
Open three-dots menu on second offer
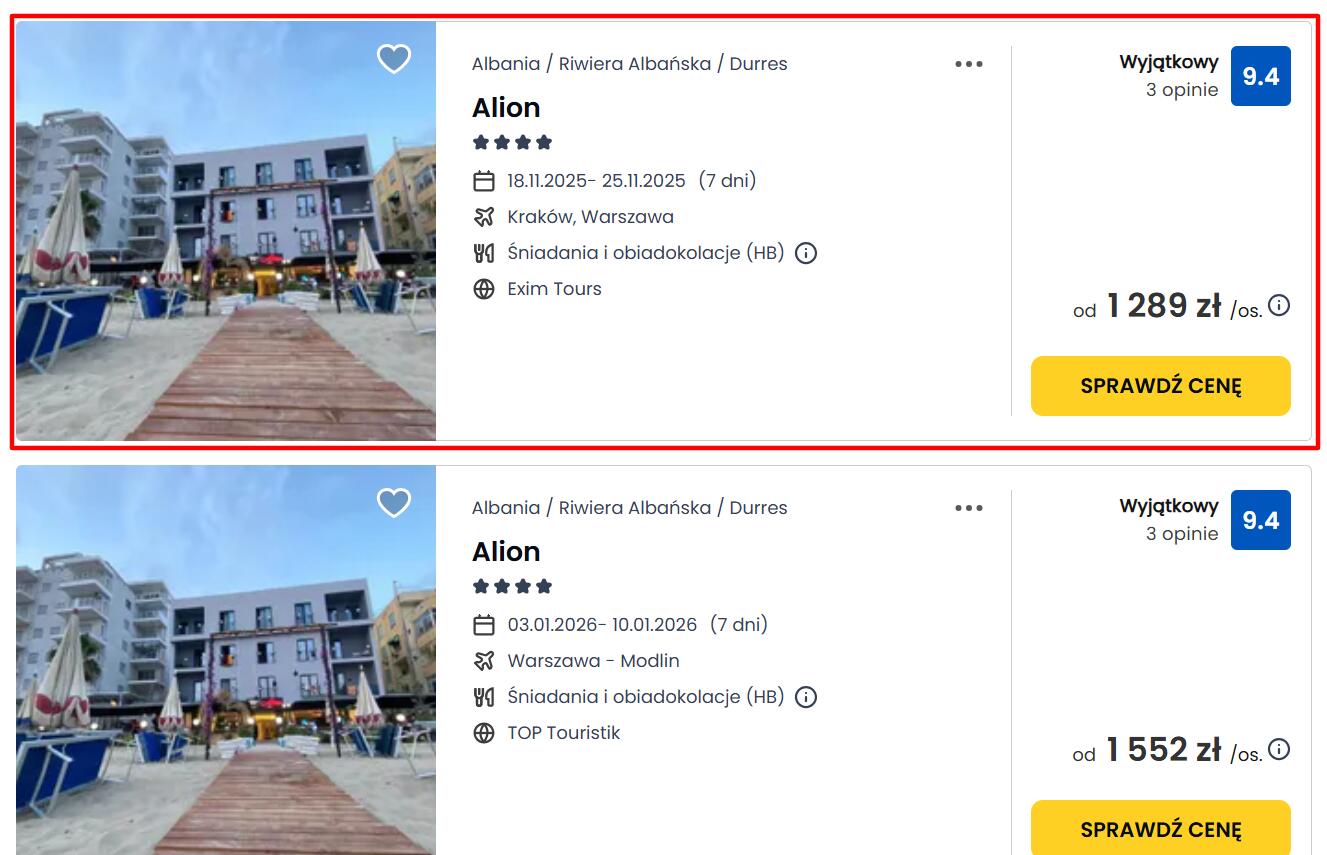click(968, 508)
